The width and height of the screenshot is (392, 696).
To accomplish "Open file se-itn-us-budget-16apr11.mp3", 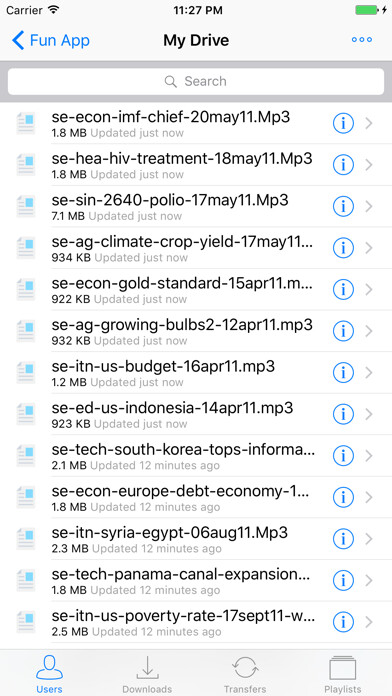I will click(x=163, y=366).
